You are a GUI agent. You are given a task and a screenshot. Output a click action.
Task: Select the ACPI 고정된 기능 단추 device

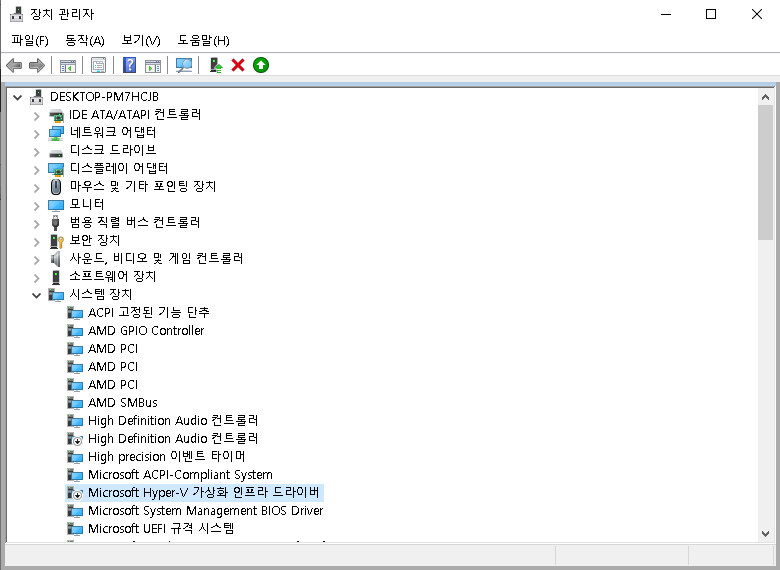click(x=148, y=312)
